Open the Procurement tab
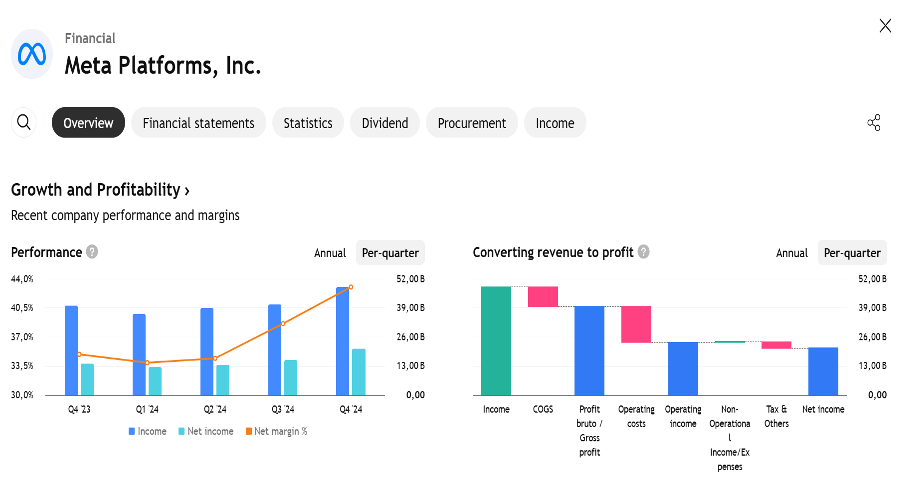The image size is (906, 488). [471, 122]
